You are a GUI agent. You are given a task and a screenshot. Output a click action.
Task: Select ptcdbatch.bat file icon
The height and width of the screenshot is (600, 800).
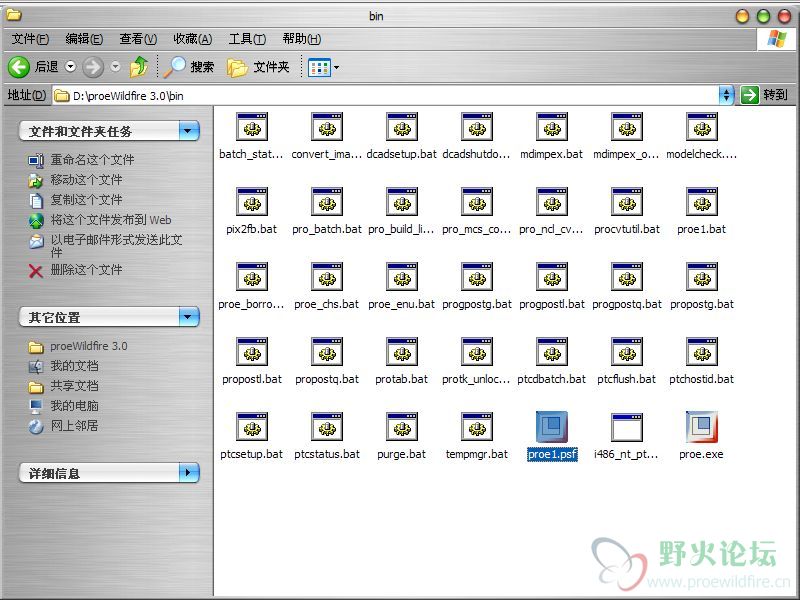[552, 352]
